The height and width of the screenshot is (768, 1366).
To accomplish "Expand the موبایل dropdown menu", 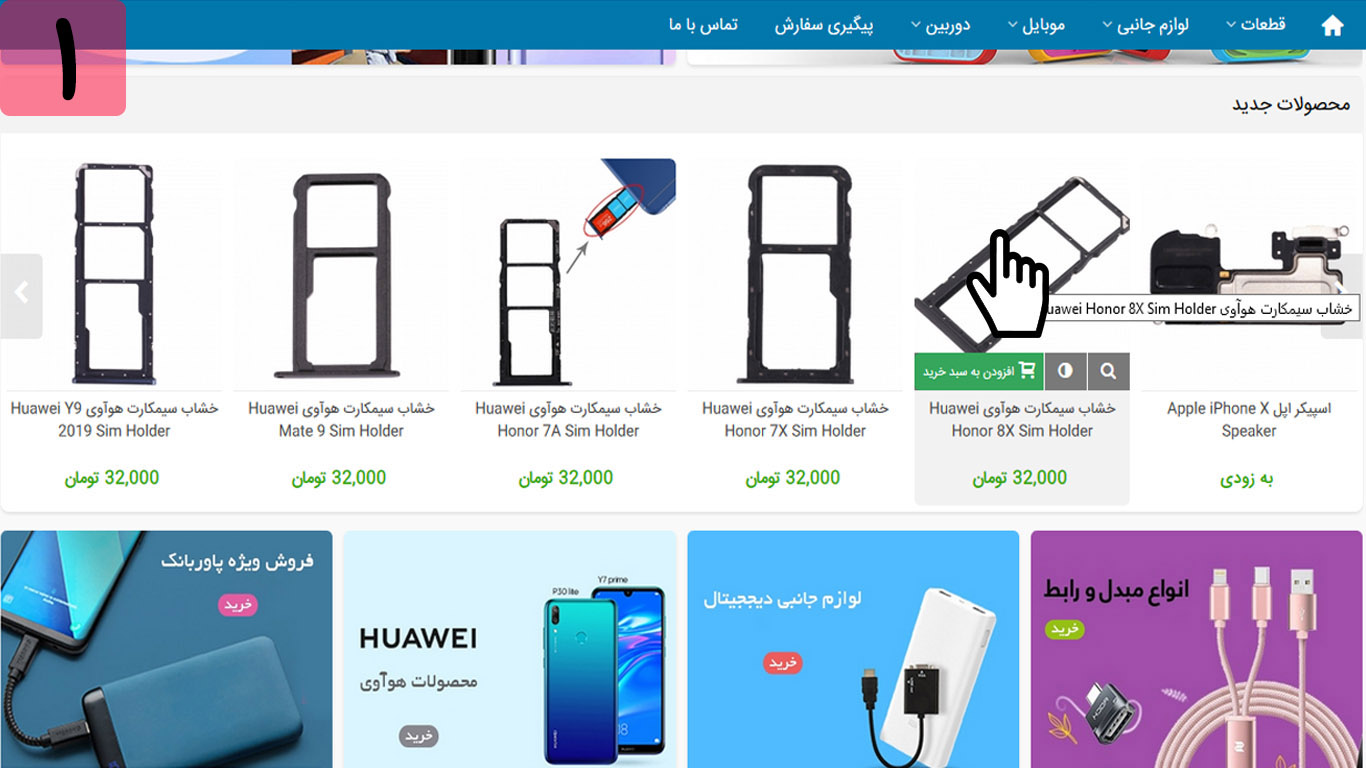I will [x=1035, y=25].
